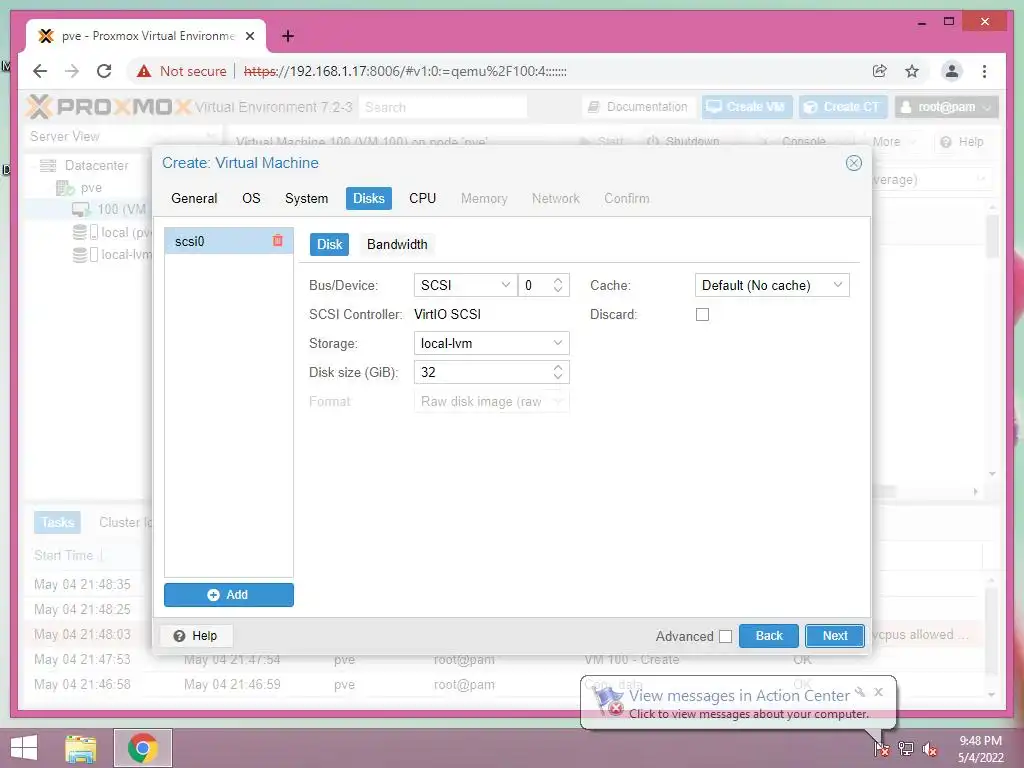Click the browser forward arrow
The image size is (1024, 768).
click(x=72, y=71)
